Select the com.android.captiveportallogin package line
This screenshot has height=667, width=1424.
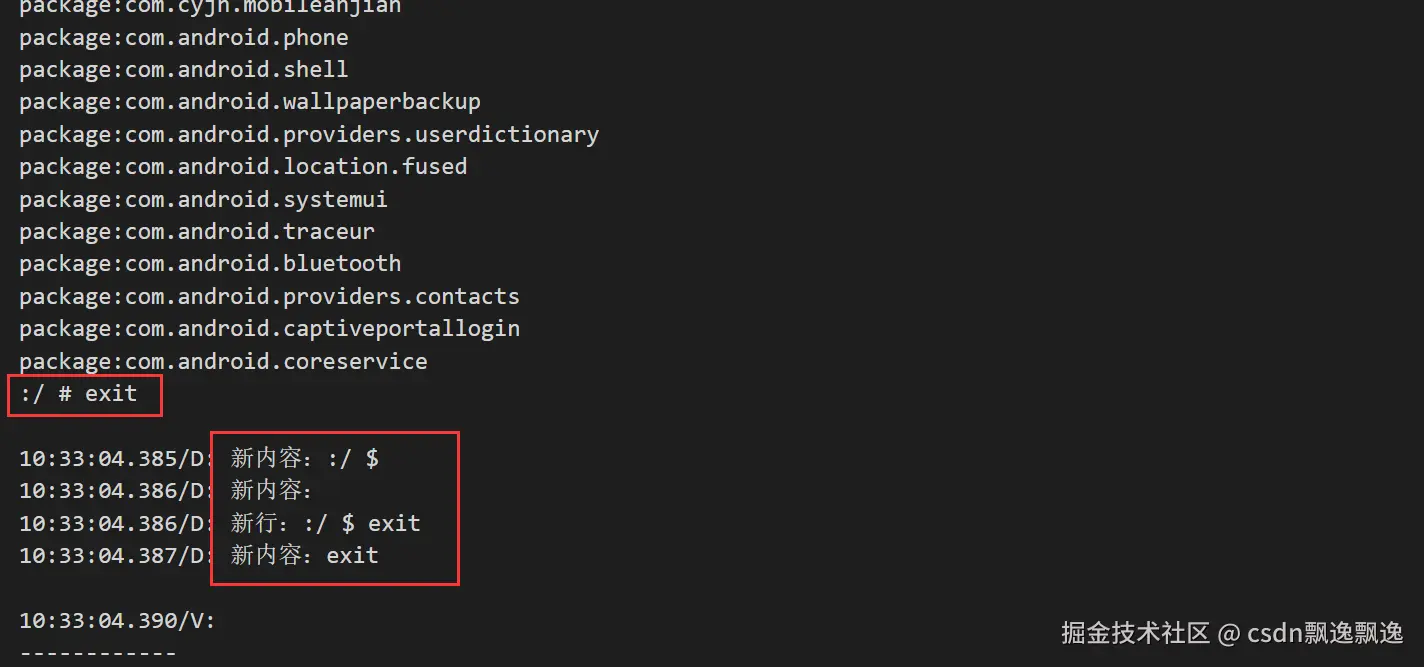point(269,328)
